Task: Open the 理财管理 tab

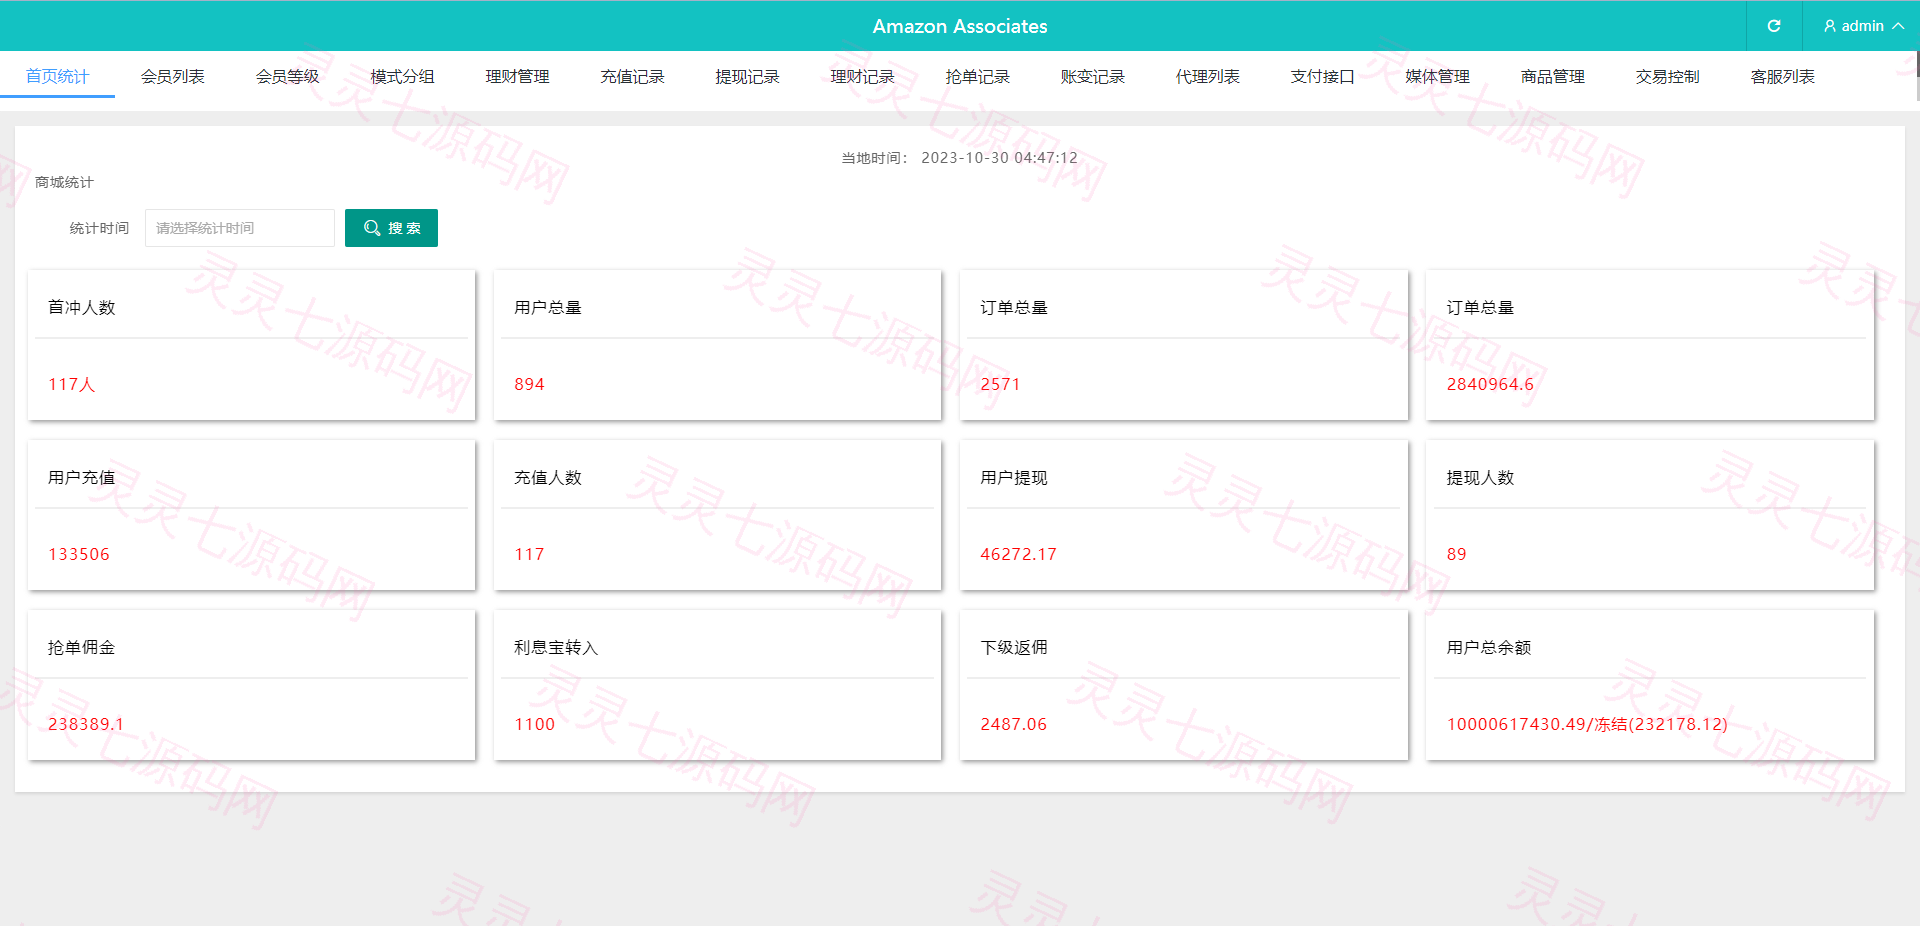Action: (517, 76)
